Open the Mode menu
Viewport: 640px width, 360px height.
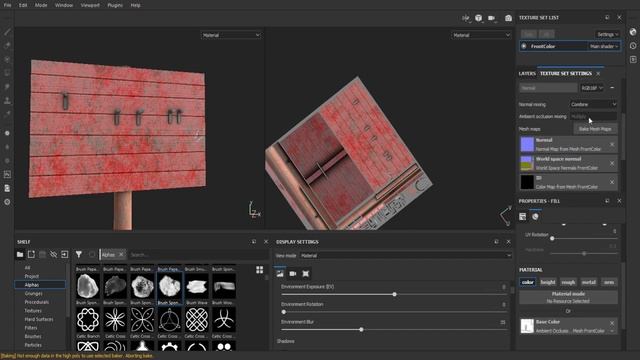[x=41, y=5]
